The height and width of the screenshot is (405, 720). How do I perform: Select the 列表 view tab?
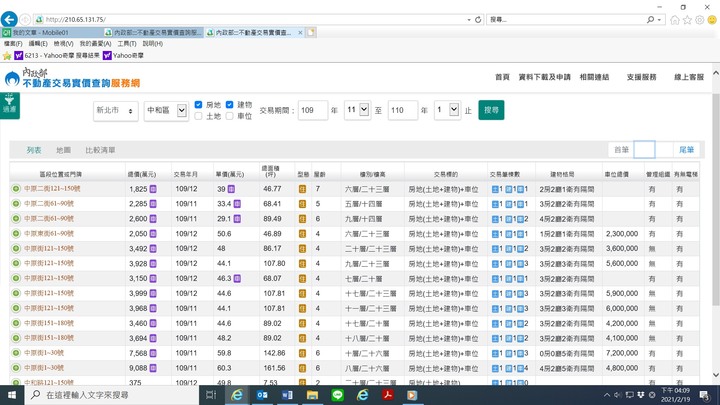[34, 150]
